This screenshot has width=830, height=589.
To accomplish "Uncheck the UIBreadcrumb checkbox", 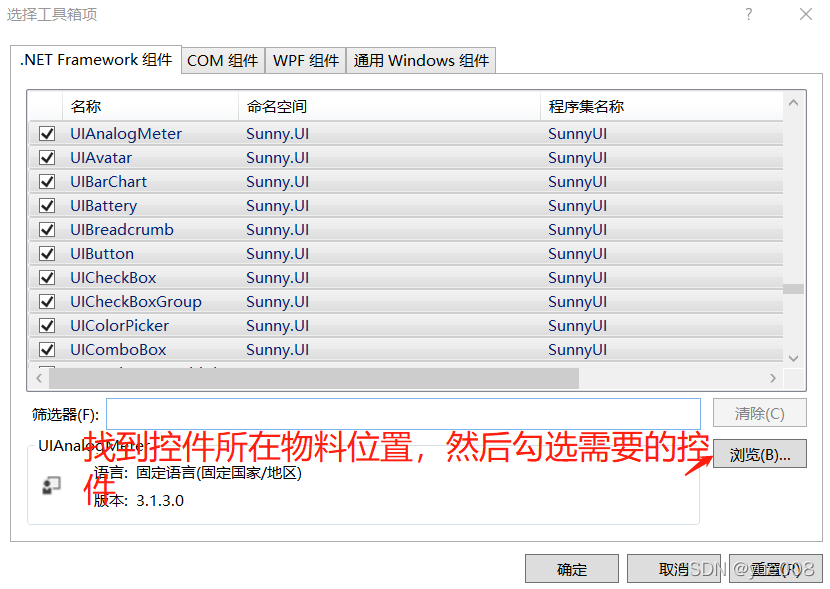I will click(47, 230).
